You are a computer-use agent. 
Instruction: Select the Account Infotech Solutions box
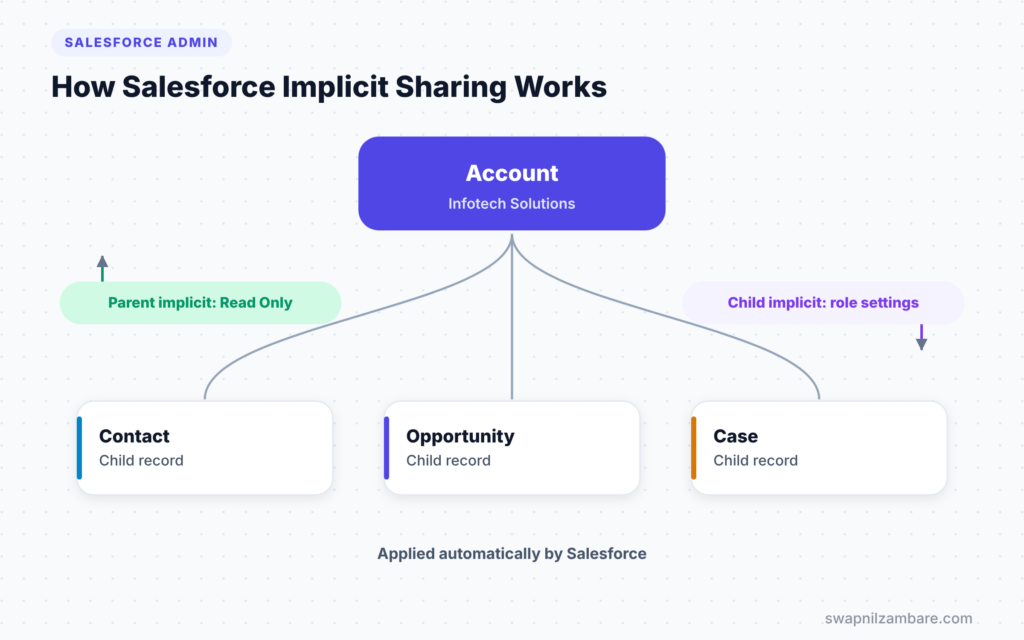point(512,184)
